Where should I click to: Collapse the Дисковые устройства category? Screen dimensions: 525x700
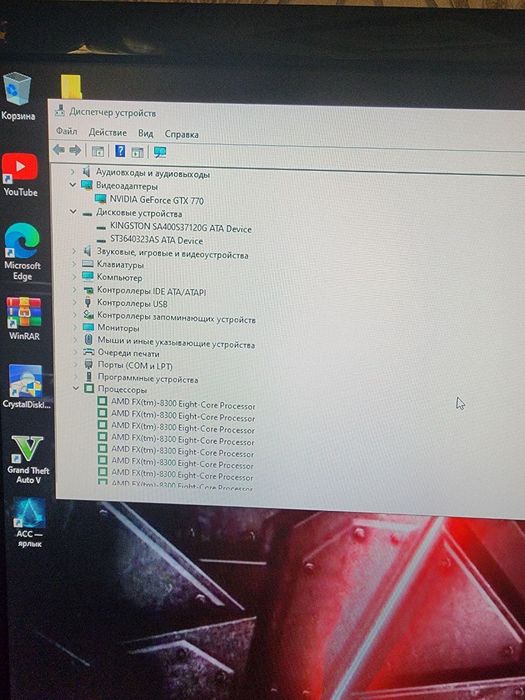(x=73, y=212)
